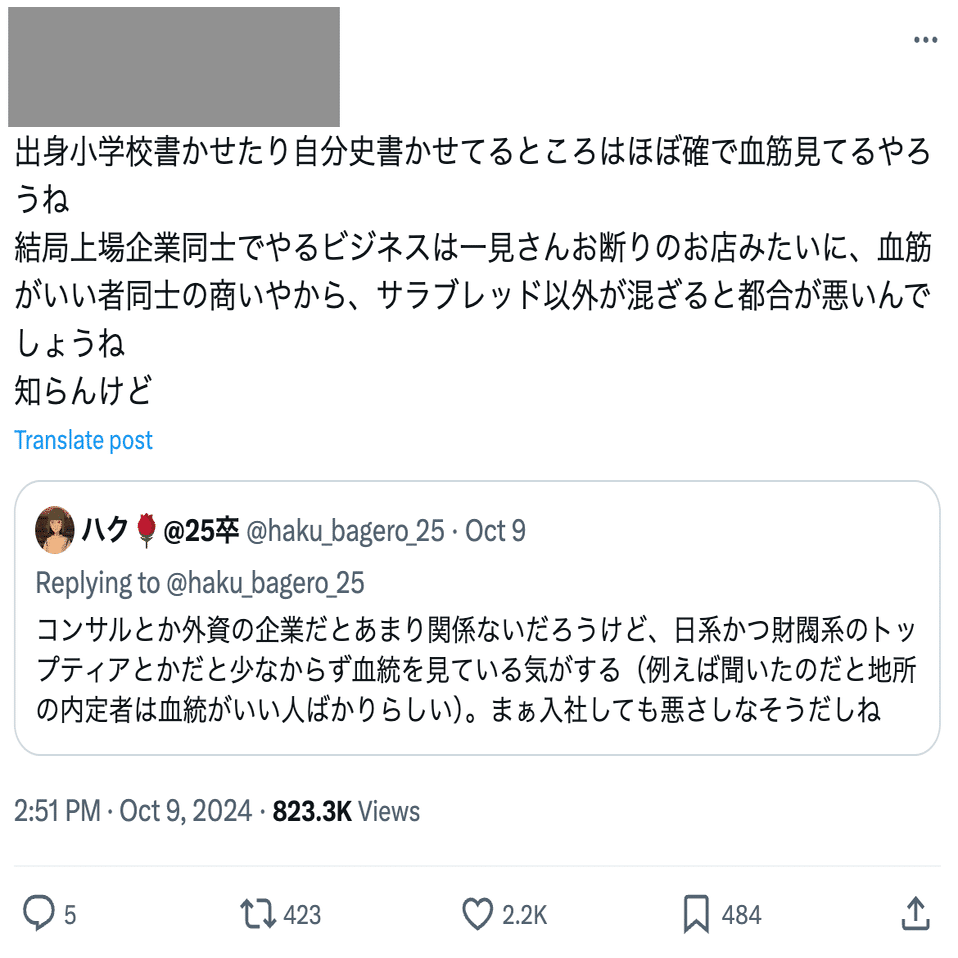This screenshot has width=958, height=958.
Task: Open the @haku_bagero_25 handle beside the display name
Action: click(344, 531)
